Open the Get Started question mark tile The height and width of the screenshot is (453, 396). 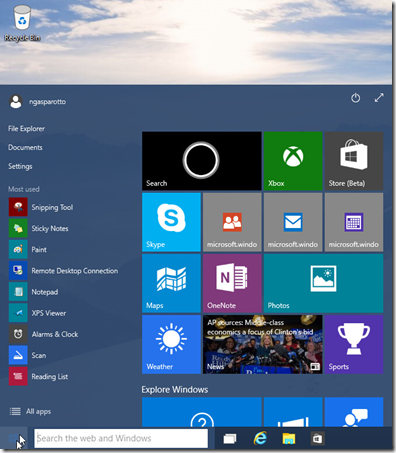pos(202,412)
